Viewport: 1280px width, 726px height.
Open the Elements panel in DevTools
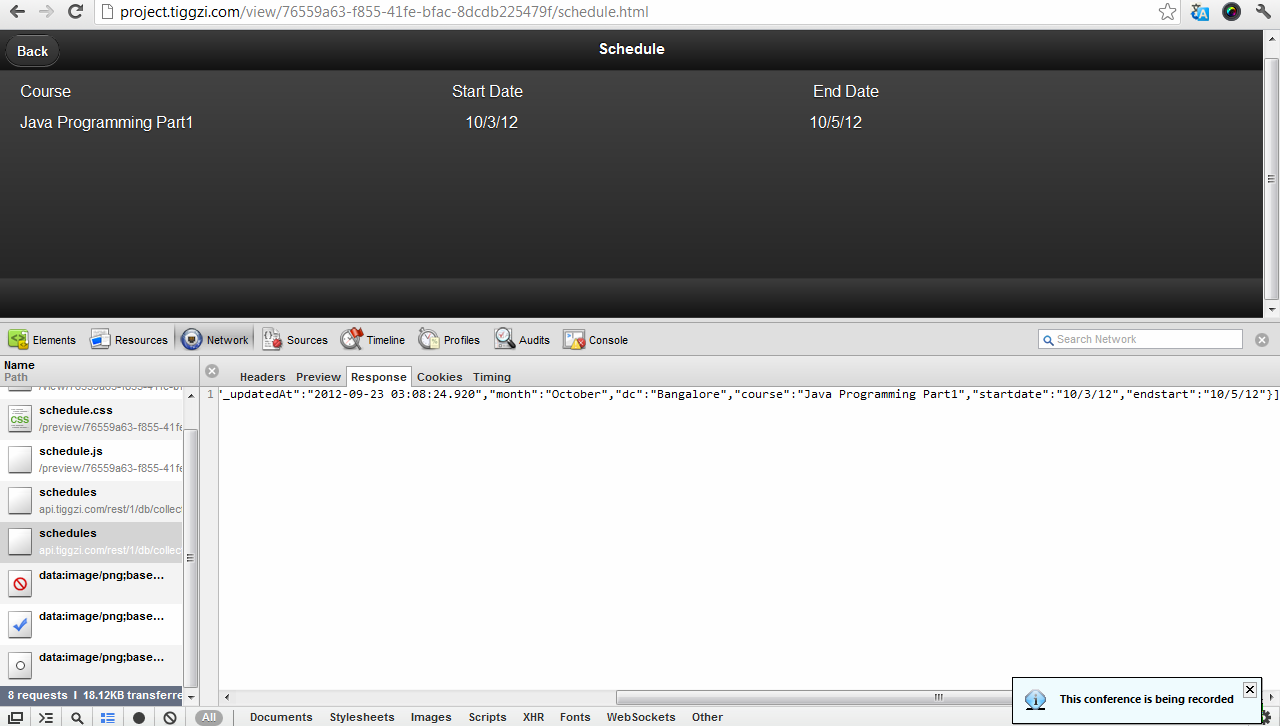click(42, 340)
